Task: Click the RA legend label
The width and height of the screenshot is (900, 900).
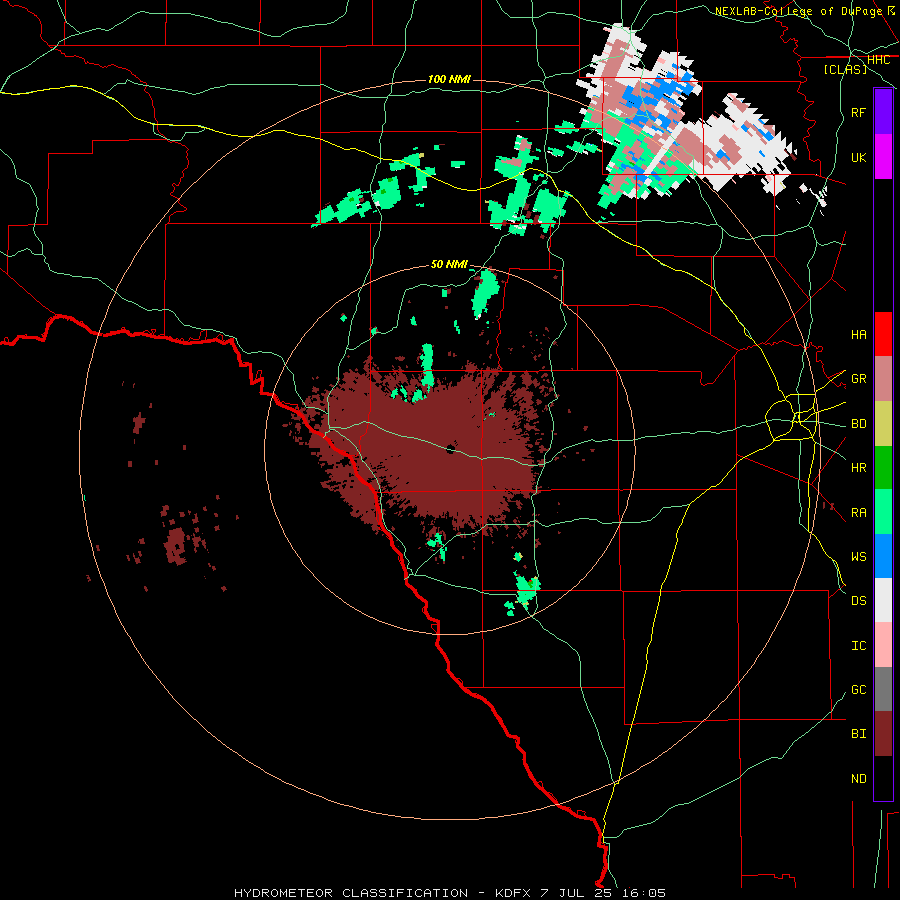Action: pyautogui.click(x=859, y=513)
